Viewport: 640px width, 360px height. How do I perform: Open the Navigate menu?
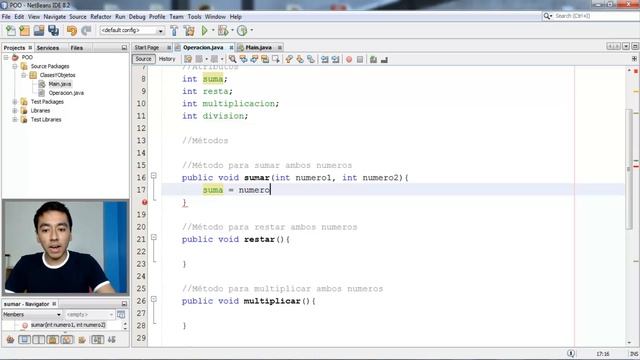point(54,17)
